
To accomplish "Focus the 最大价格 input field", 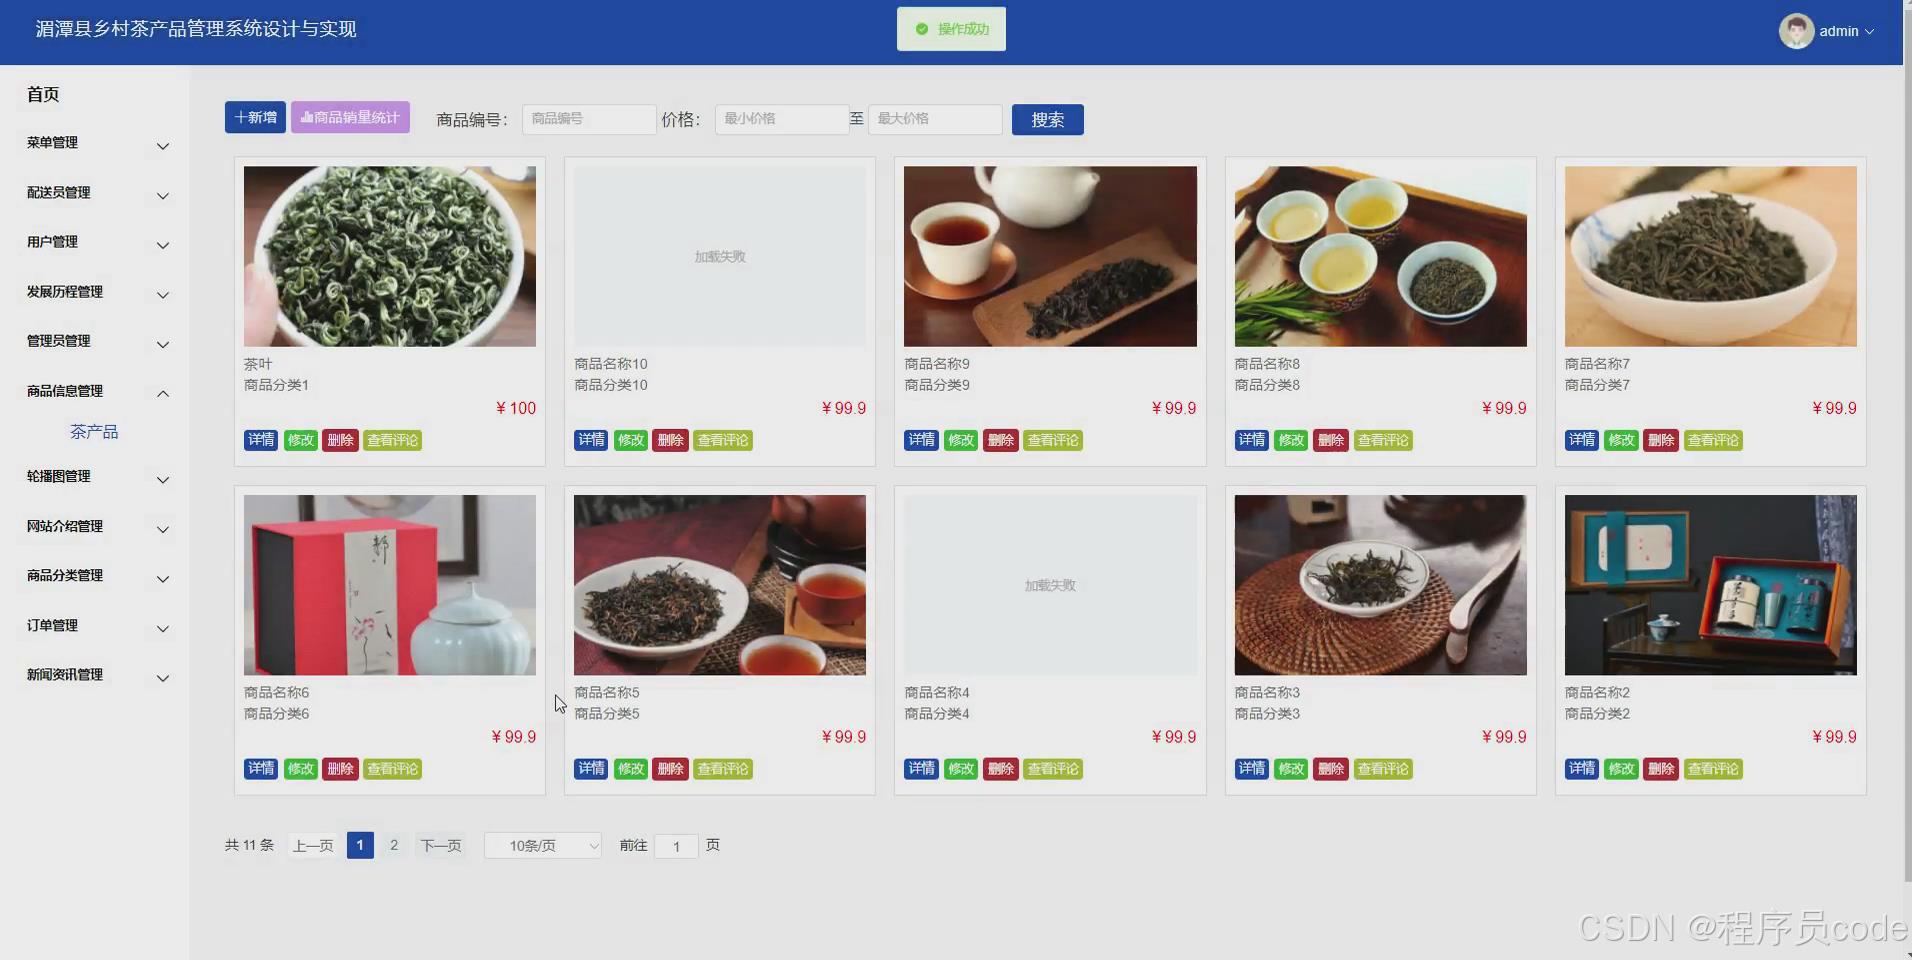I will click(935, 119).
